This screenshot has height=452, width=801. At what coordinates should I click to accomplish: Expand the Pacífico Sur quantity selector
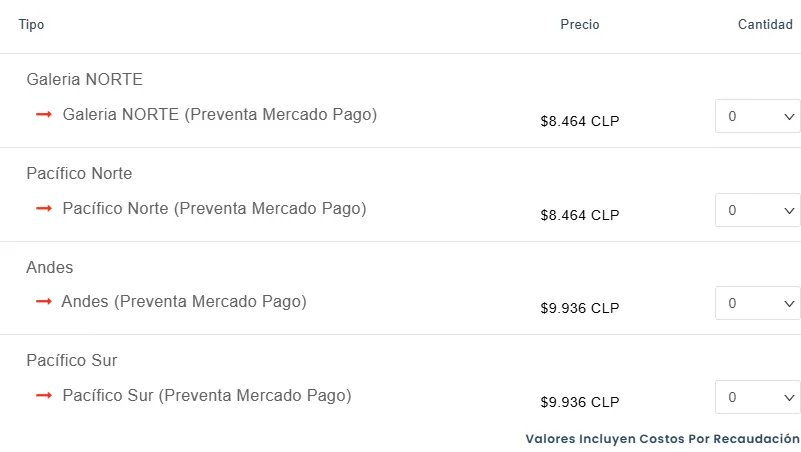[x=757, y=397]
